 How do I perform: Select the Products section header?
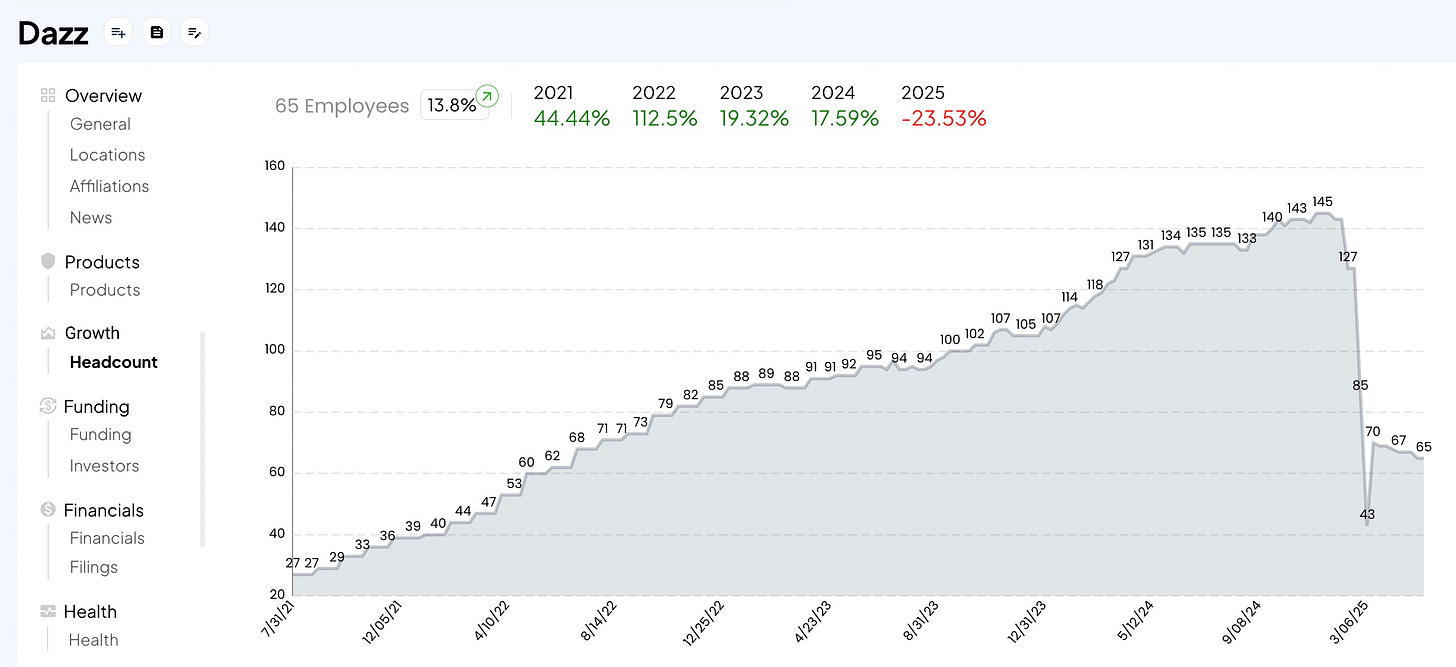point(102,262)
